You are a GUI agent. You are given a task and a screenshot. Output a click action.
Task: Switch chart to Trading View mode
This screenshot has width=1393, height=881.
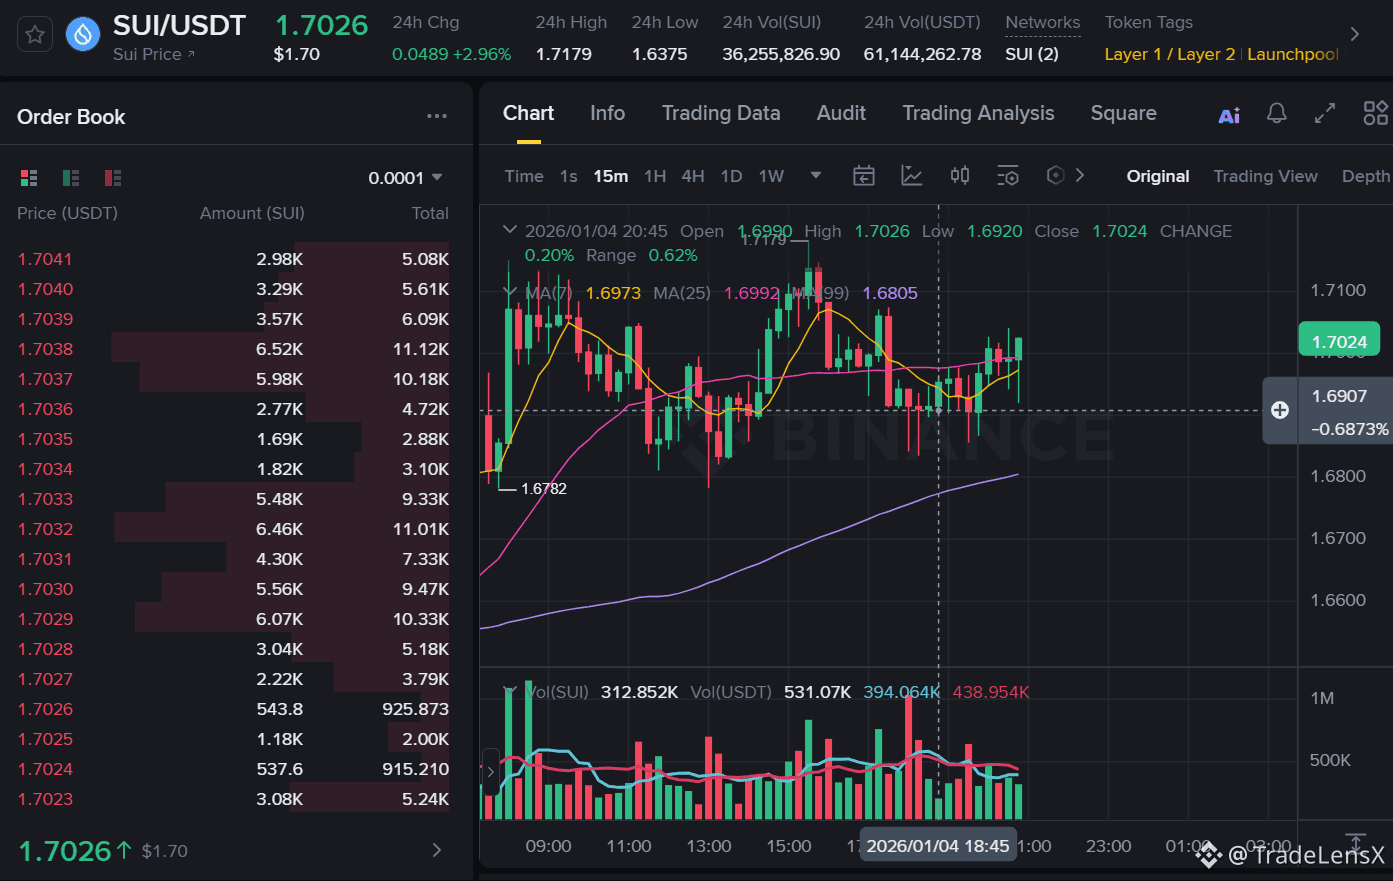(x=1266, y=176)
